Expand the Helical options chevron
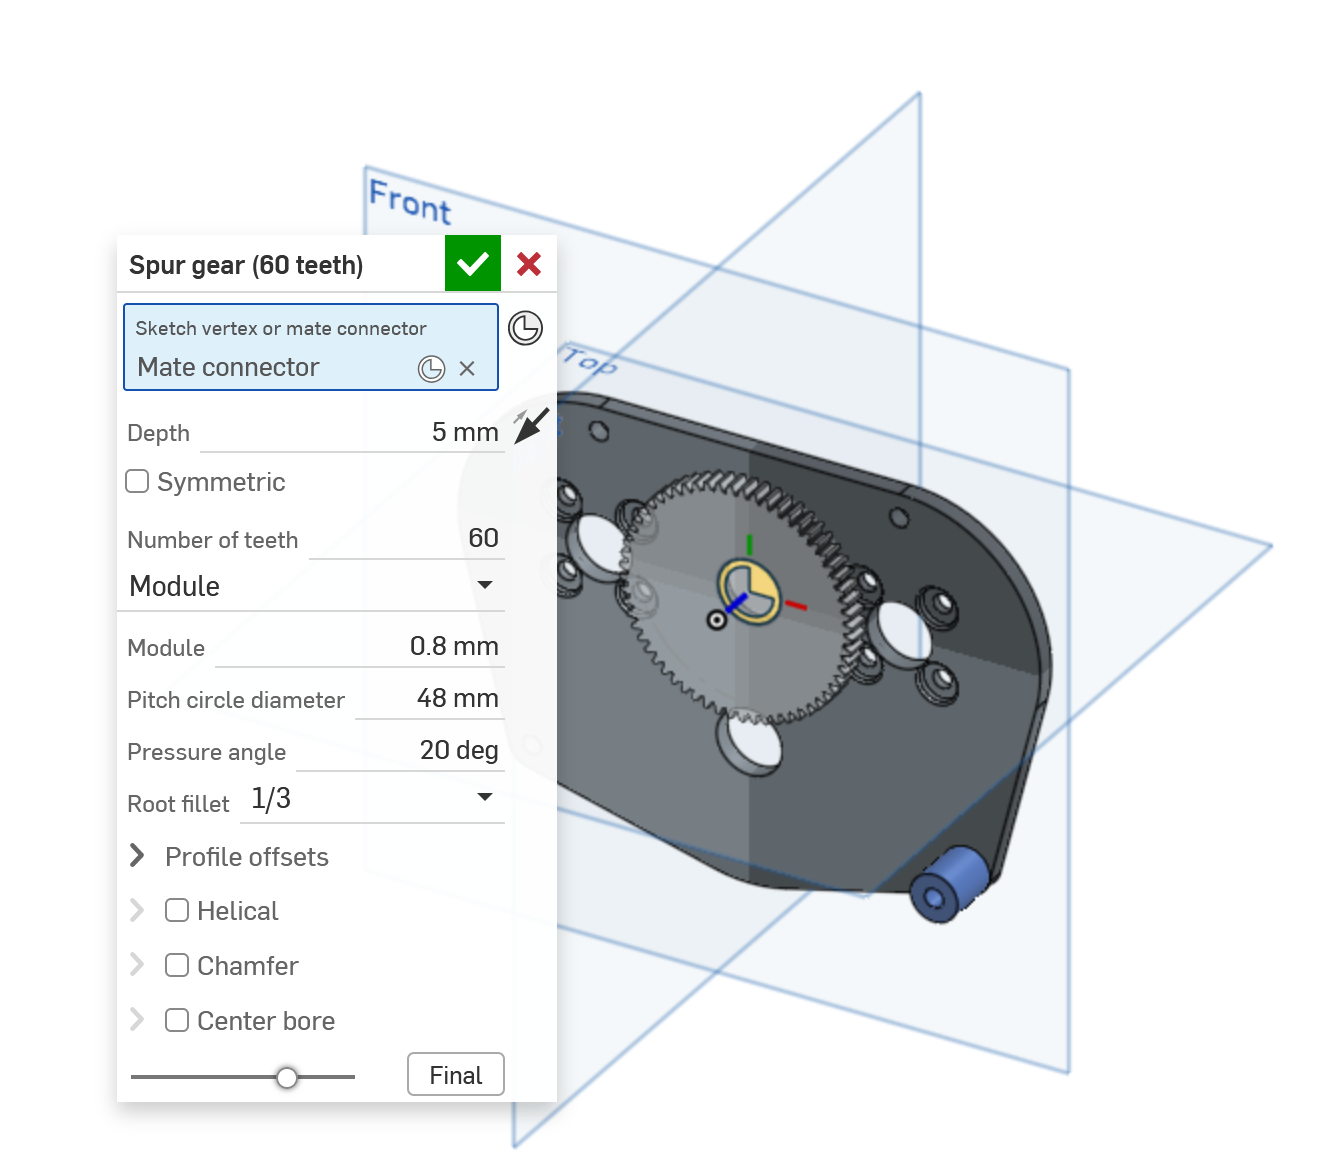The width and height of the screenshot is (1319, 1169). [x=138, y=910]
